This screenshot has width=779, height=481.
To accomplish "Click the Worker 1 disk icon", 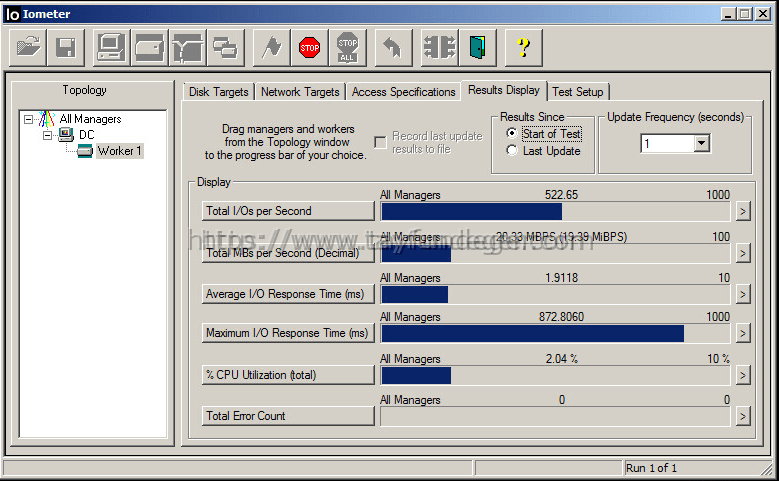I will click(85, 151).
